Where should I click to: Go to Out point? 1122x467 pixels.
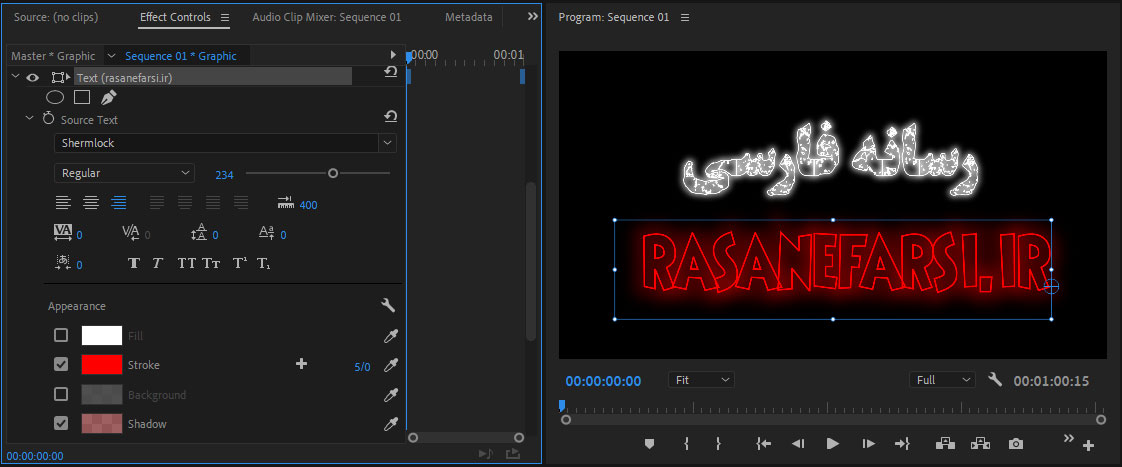click(902, 443)
